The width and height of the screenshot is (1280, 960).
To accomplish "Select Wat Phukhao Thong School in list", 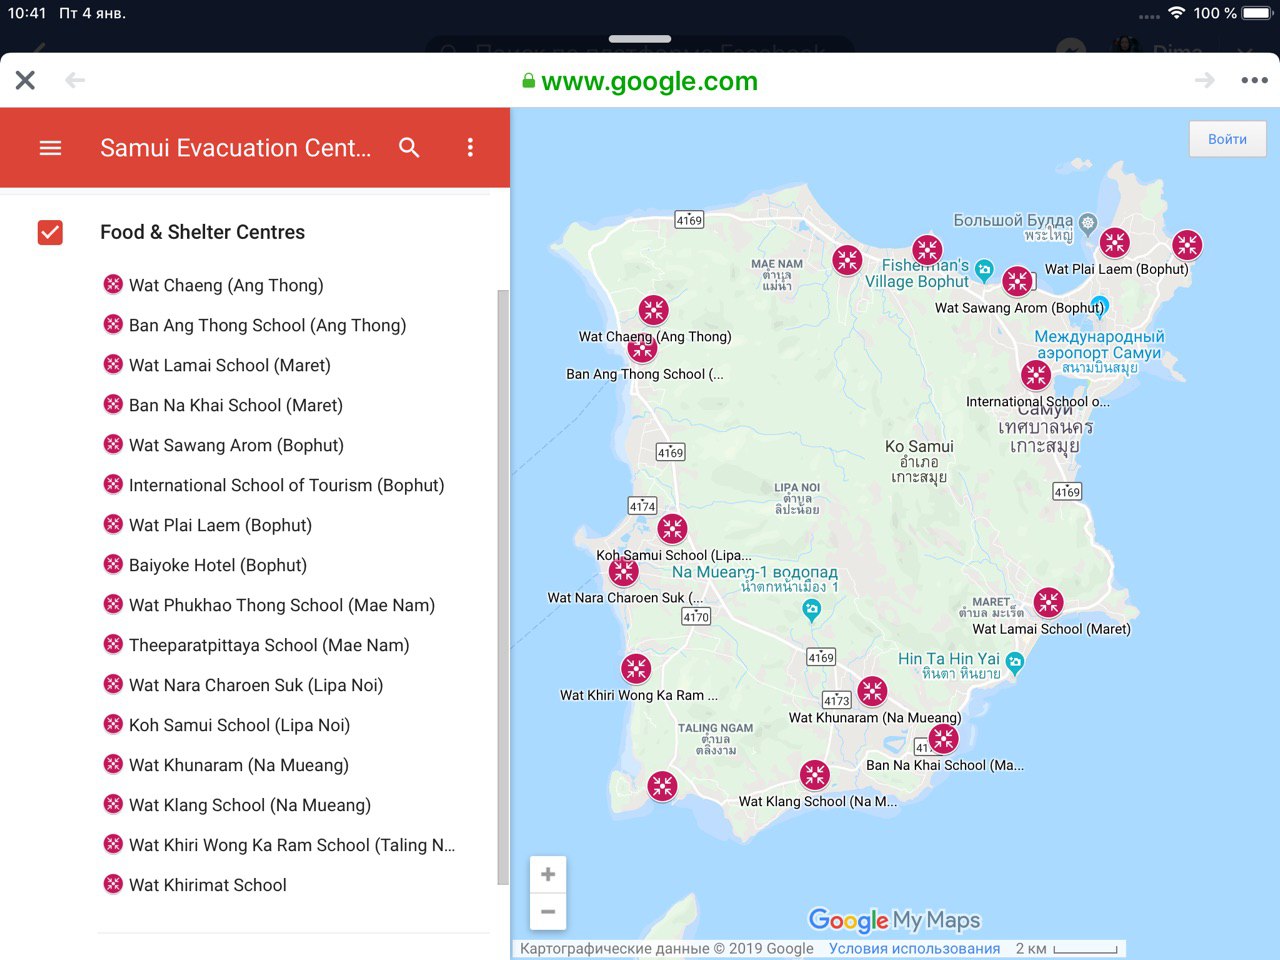I will coord(281,605).
